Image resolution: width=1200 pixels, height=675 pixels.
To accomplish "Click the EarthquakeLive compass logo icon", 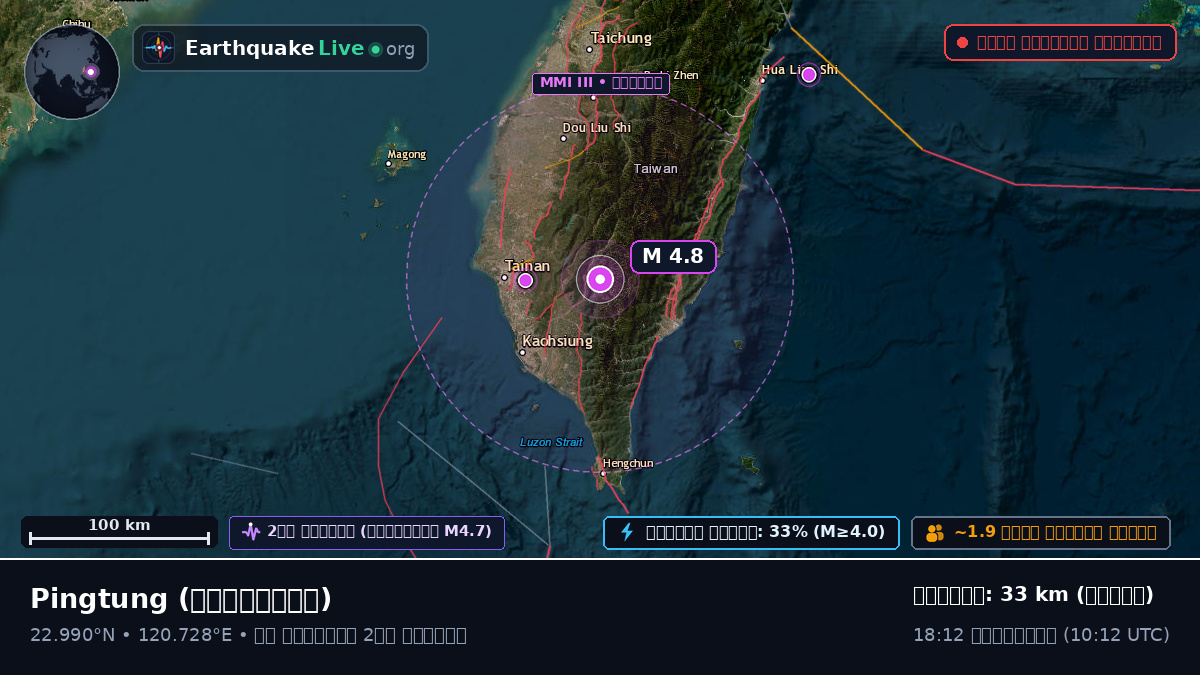I will coord(159,48).
